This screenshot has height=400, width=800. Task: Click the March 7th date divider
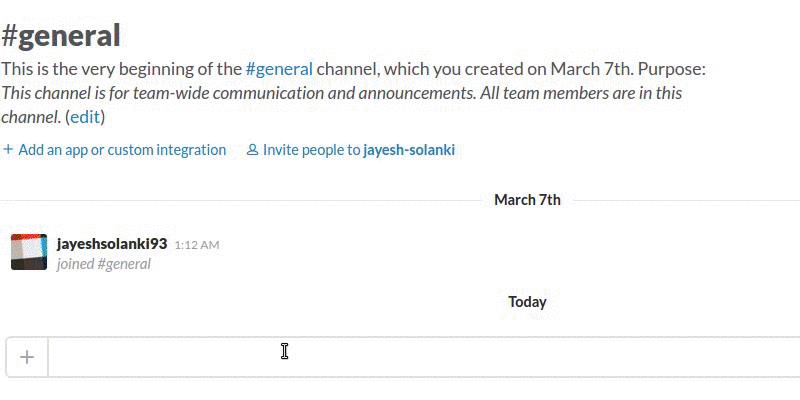pyautogui.click(x=527, y=200)
